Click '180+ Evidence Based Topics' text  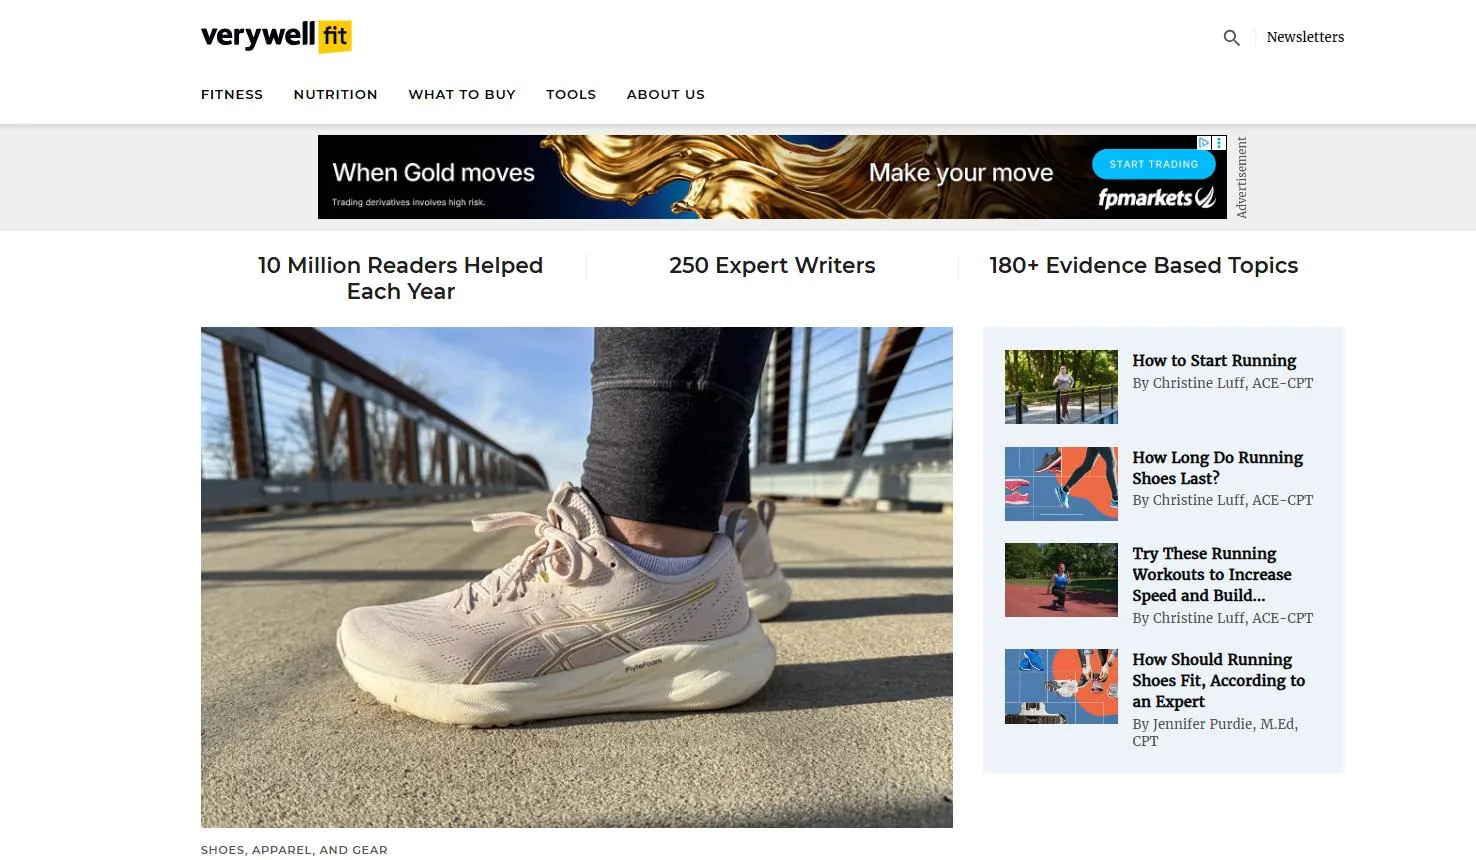[x=1144, y=265]
